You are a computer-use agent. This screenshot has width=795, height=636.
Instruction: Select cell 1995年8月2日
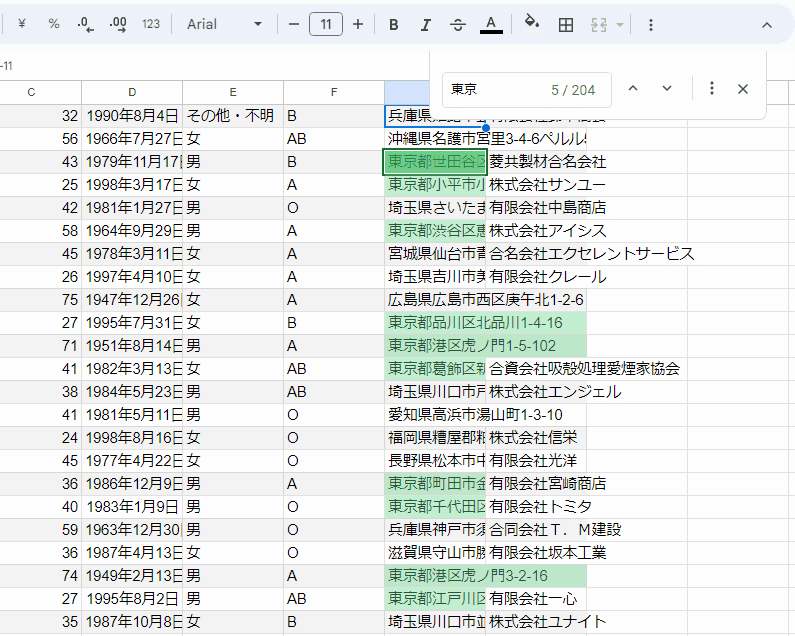click(x=132, y=598)
